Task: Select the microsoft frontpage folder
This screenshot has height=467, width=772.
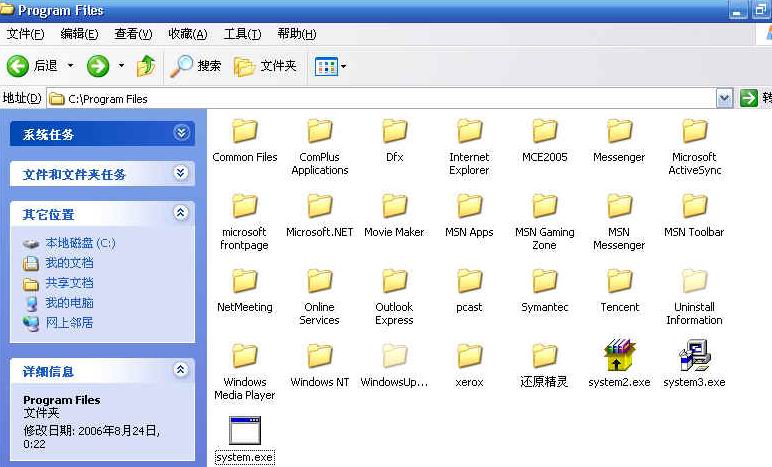Action: coord(245,222)
